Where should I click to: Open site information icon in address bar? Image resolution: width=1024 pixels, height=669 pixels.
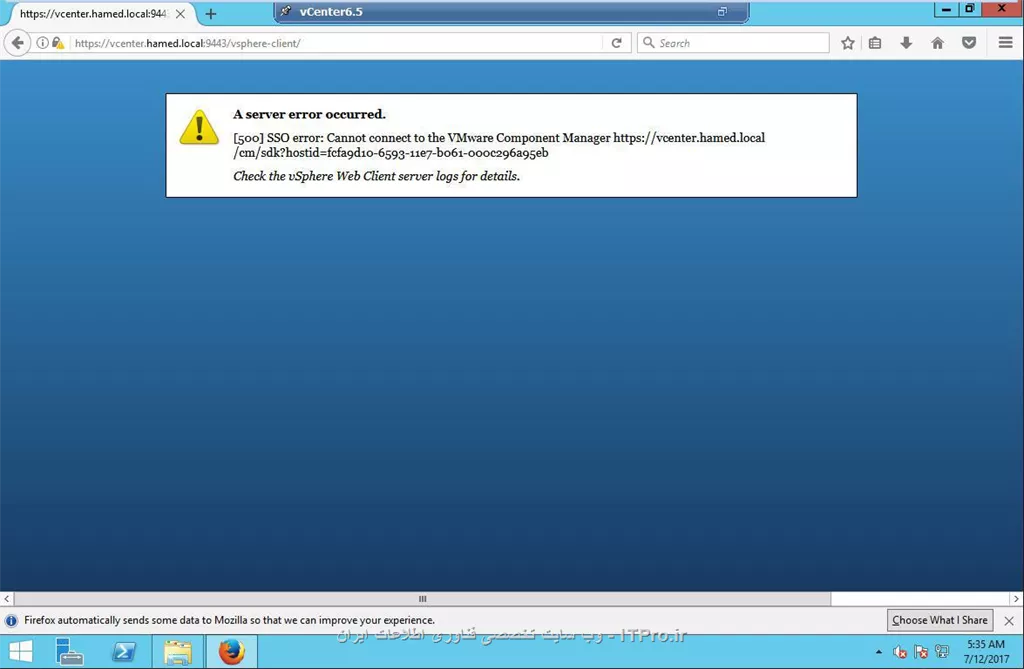(x=42, y=43)
